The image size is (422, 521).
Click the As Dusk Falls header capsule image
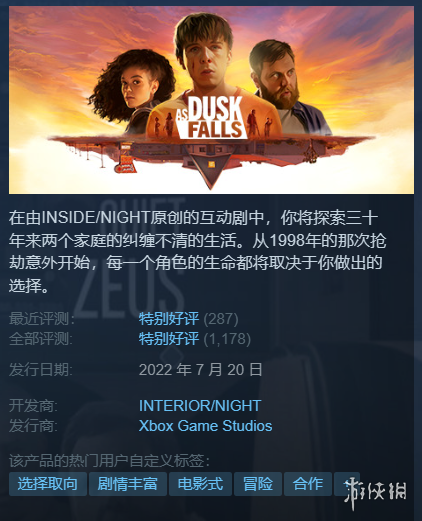tap(211, 100)
